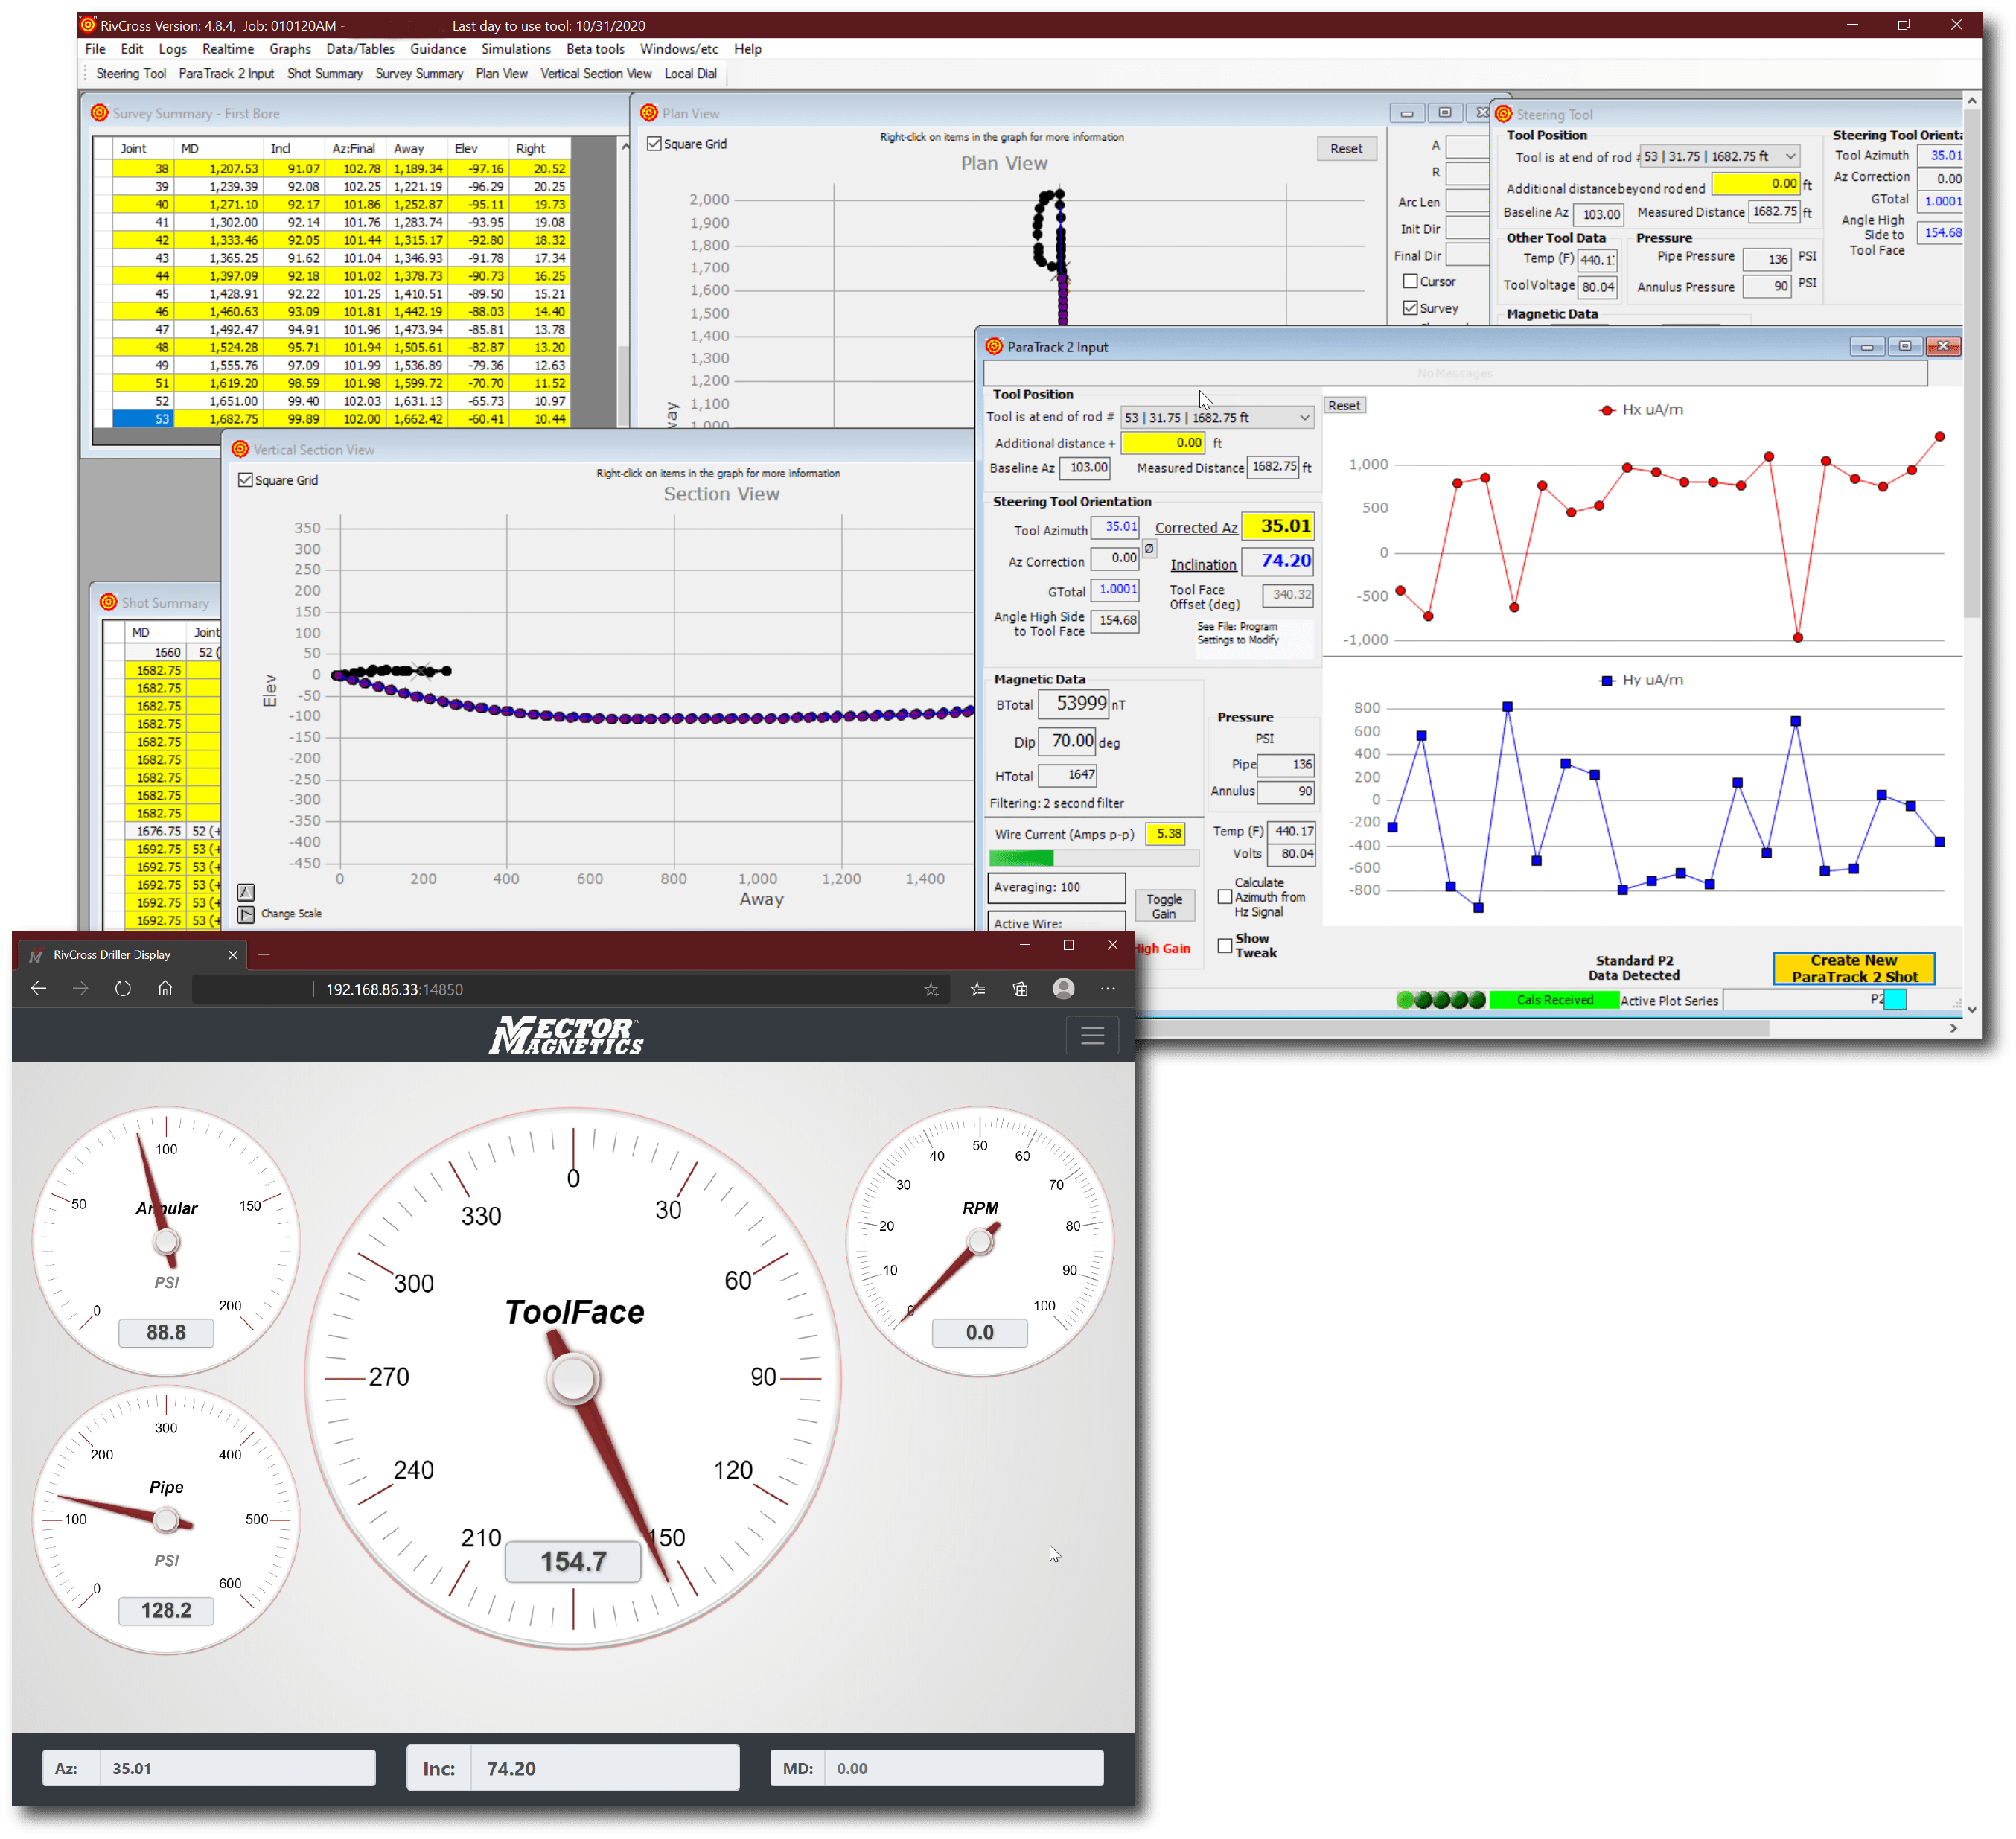Screen dimensions: 2016x1839
Task: Click the Additional distance yellow input field
Action: tap(1163, 443)
